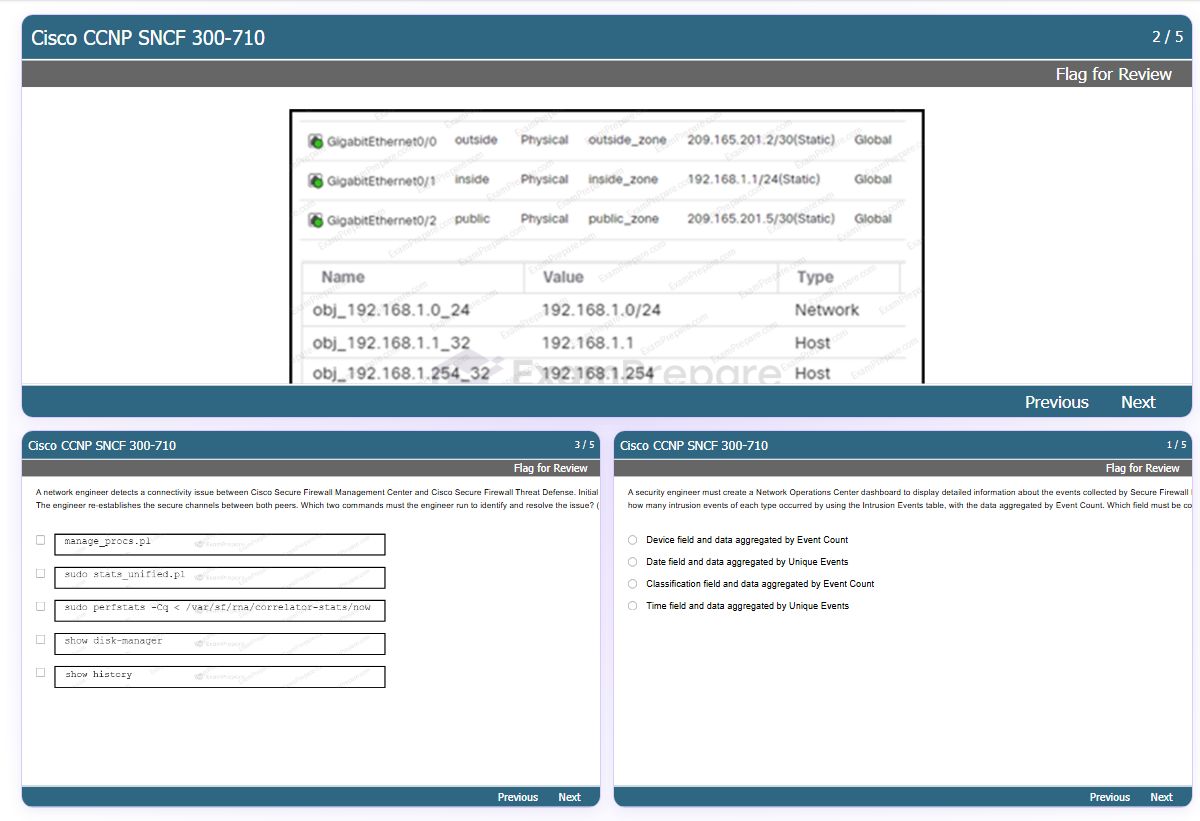Click 192.168.1.1/24(Static) address in exhibit
The image size is (1200, 821).
(x=754, y=179)
